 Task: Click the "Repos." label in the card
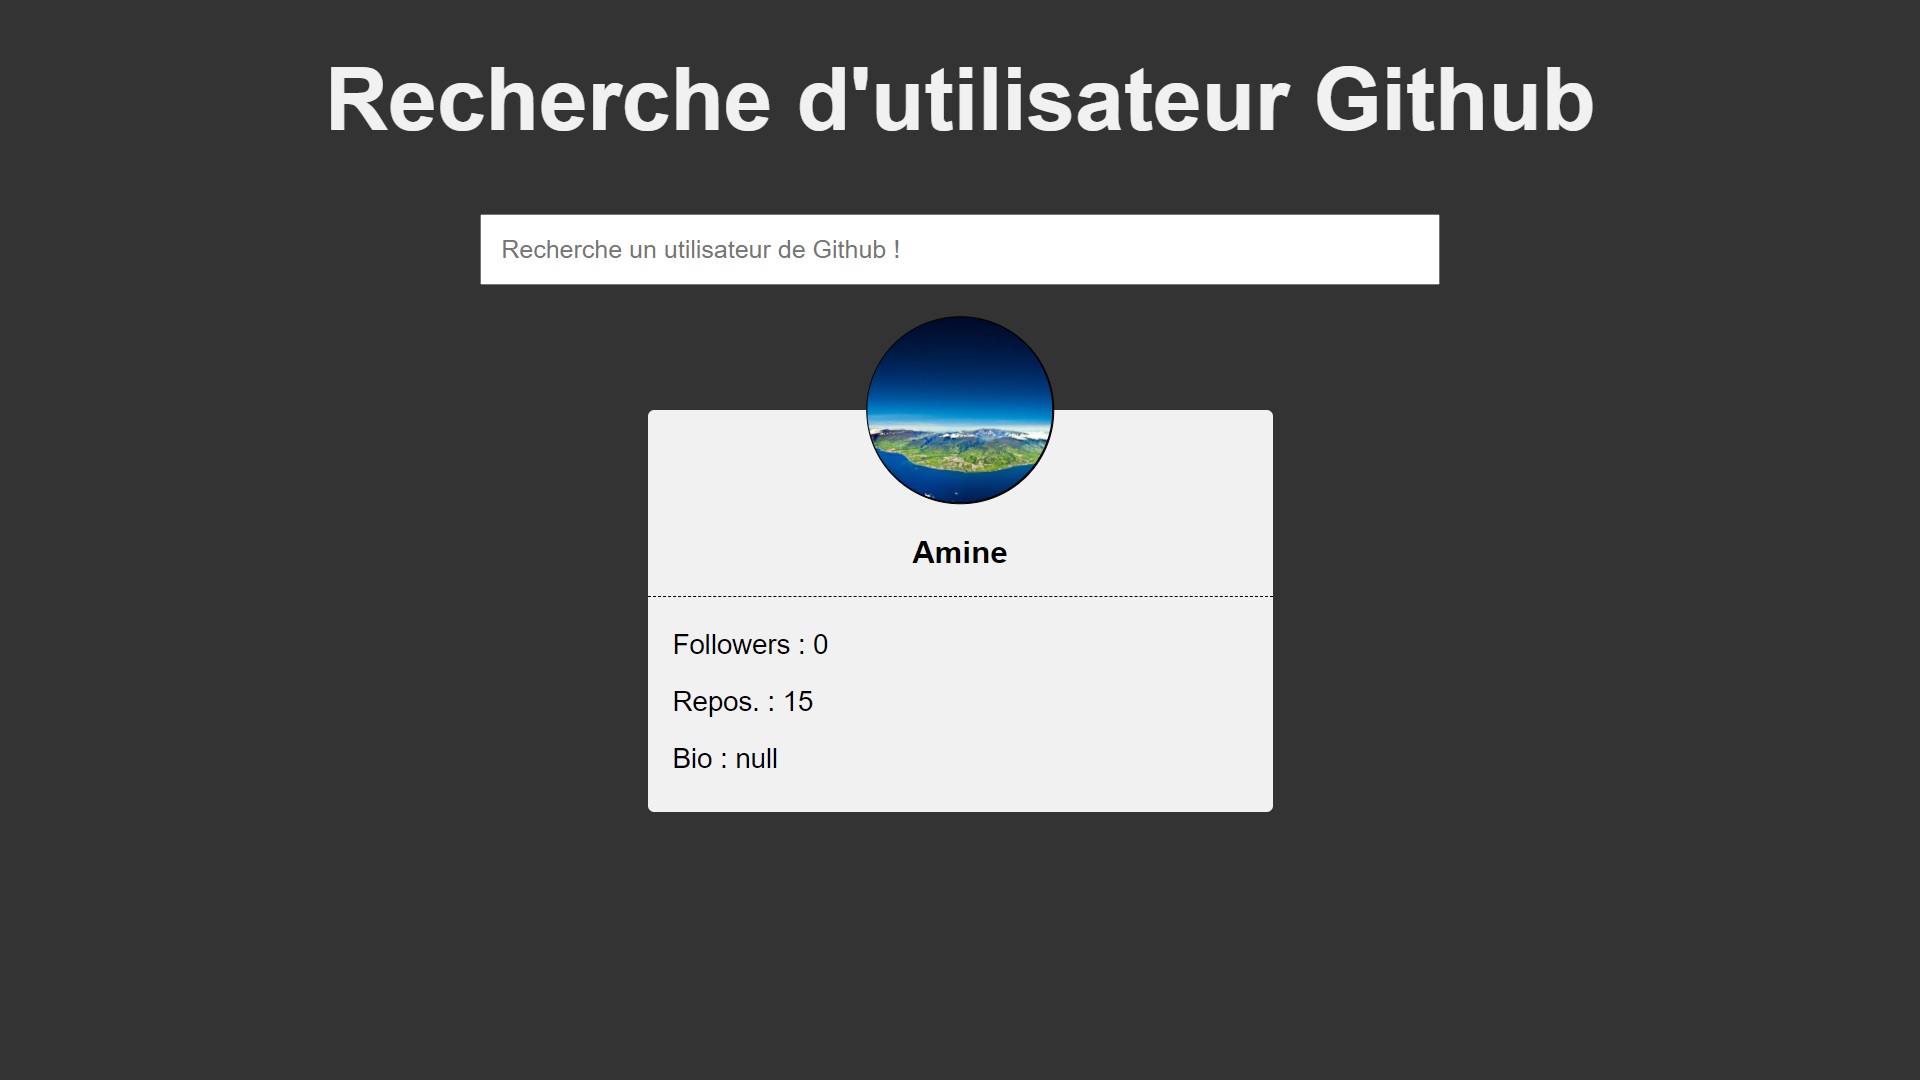715,702
